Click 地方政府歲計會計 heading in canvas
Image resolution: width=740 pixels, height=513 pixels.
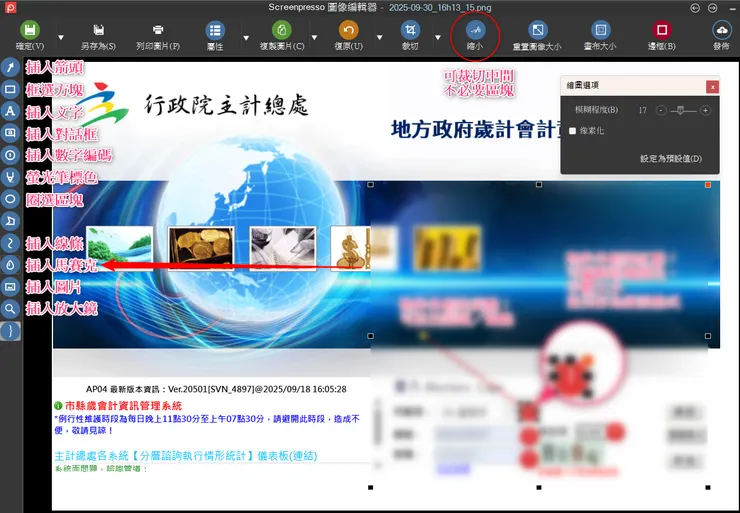tap(477, 129)
